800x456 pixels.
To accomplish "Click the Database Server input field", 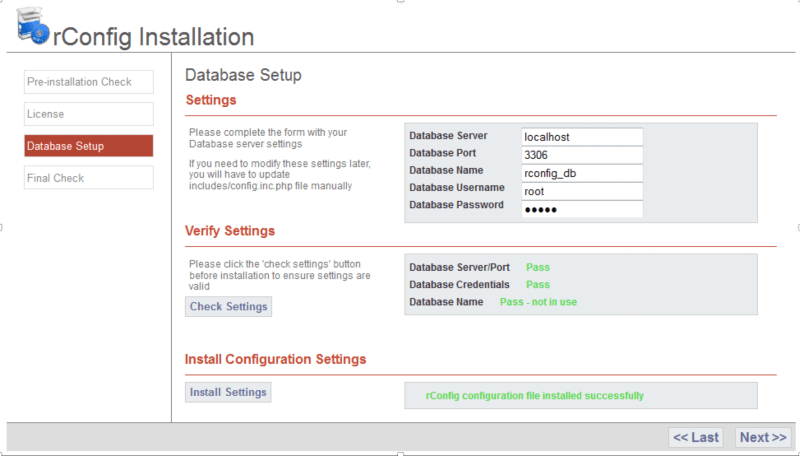I will click(x=582, y=137).
